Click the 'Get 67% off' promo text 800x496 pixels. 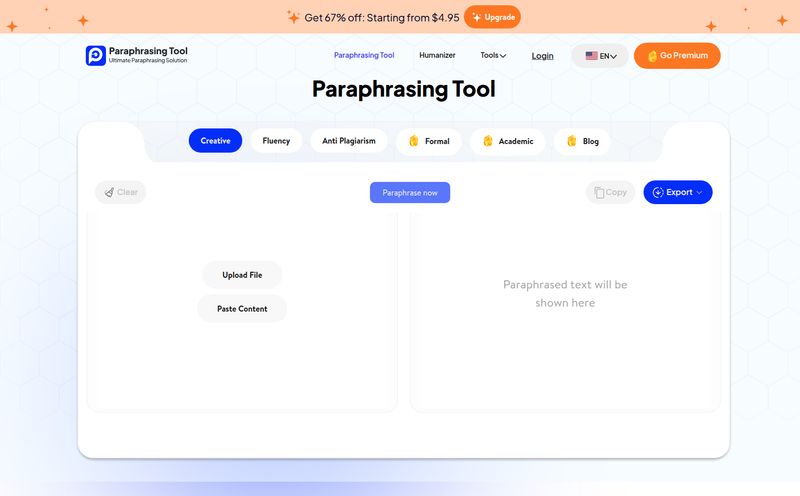tap(382, 17)
